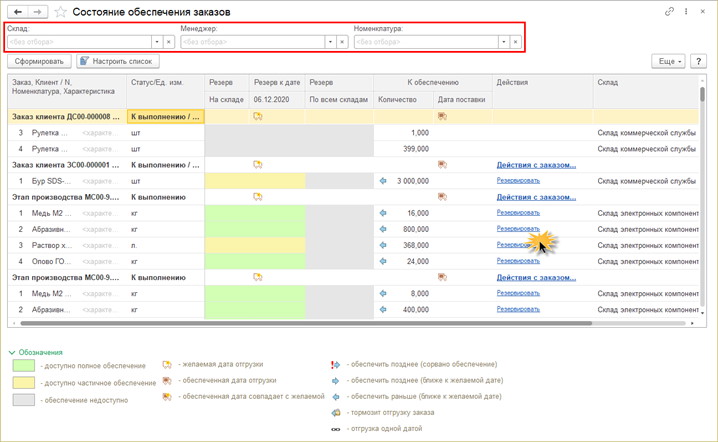
Task: Open the Еще menu
Action: tap(669, 61)
